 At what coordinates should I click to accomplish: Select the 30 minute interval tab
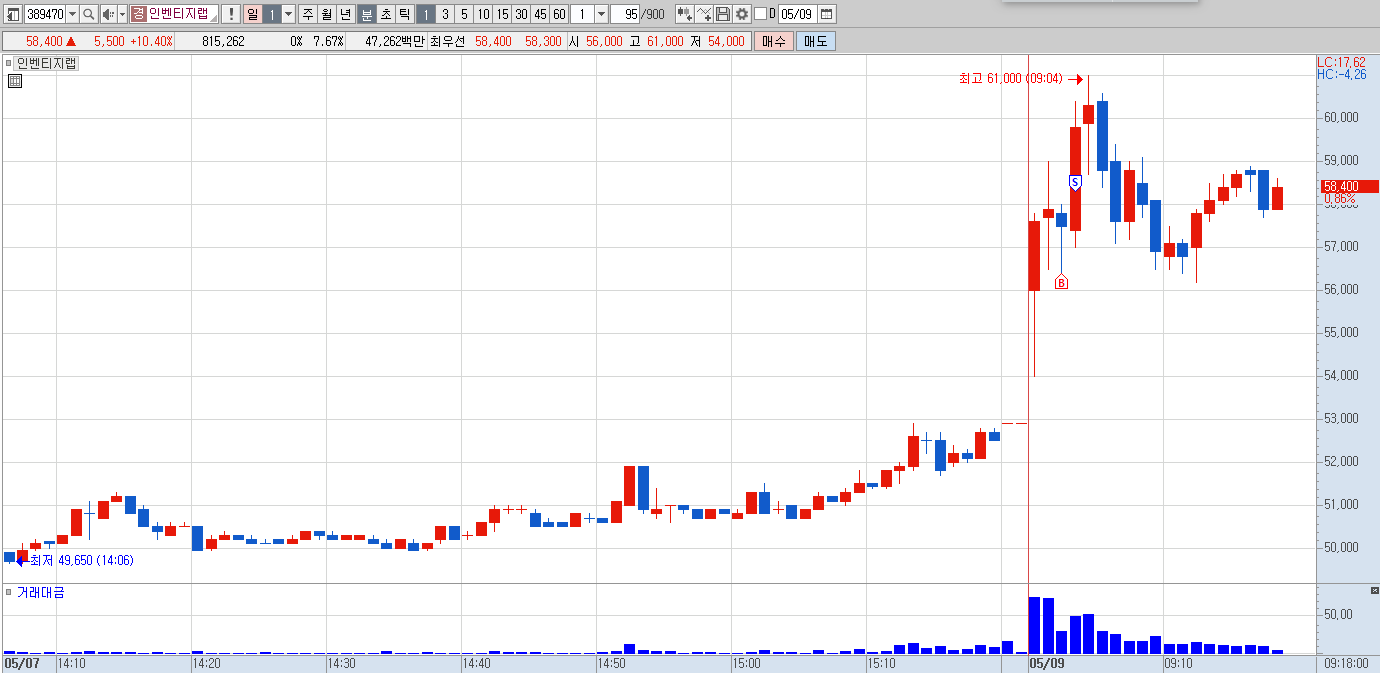click(x=521, y=14)
